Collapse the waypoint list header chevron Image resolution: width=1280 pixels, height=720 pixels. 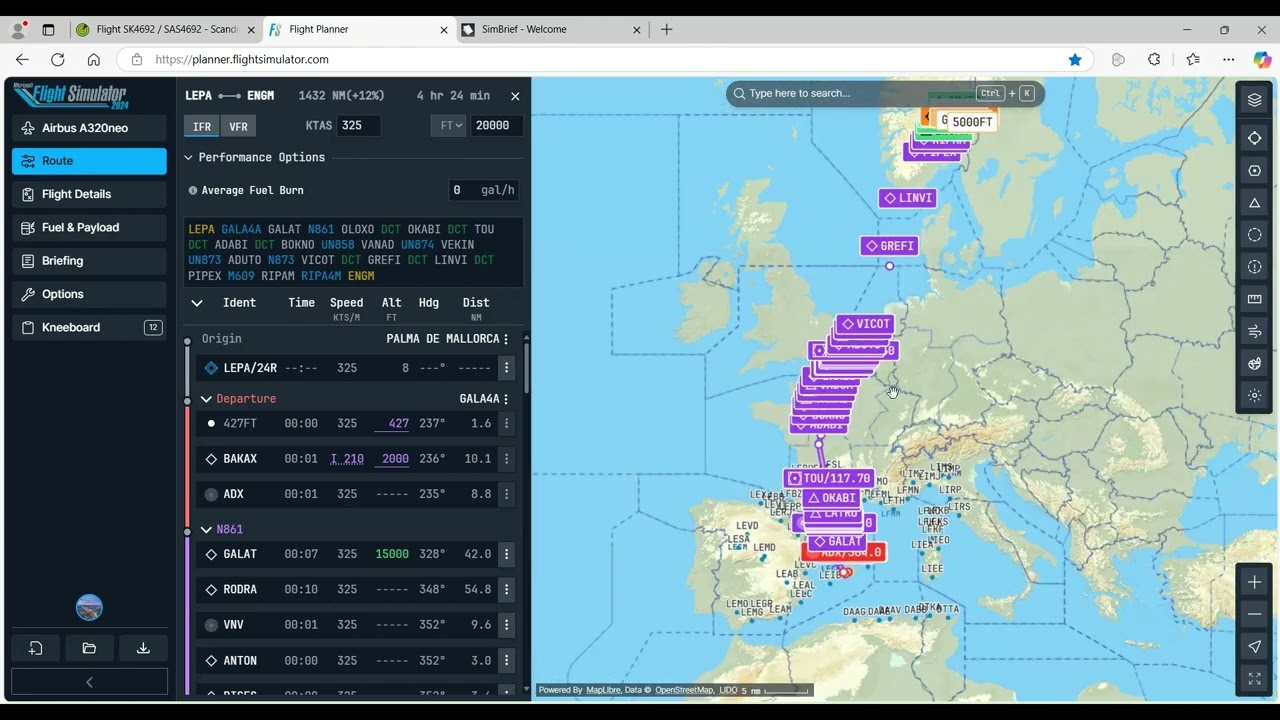pos(197,303)
